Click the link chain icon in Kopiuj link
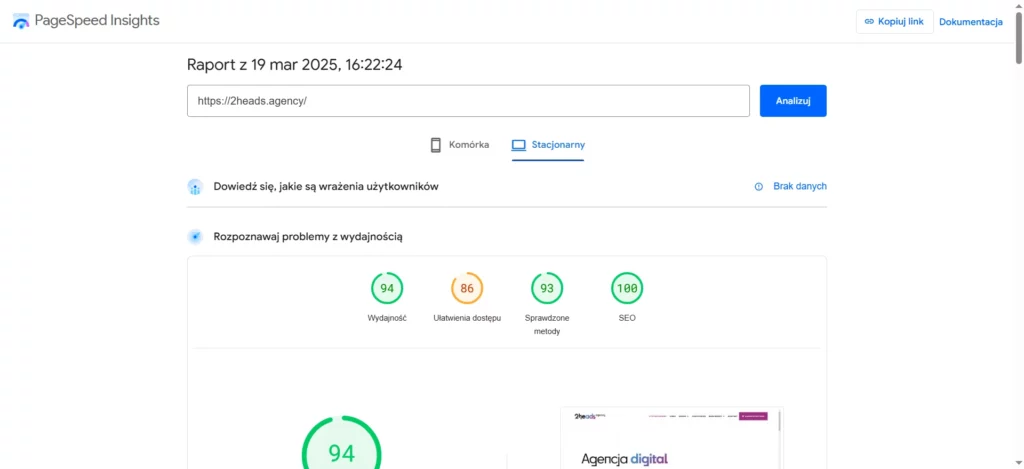Image resolution: width=1024 pixels, height=469 pixels. coord(869,22)
